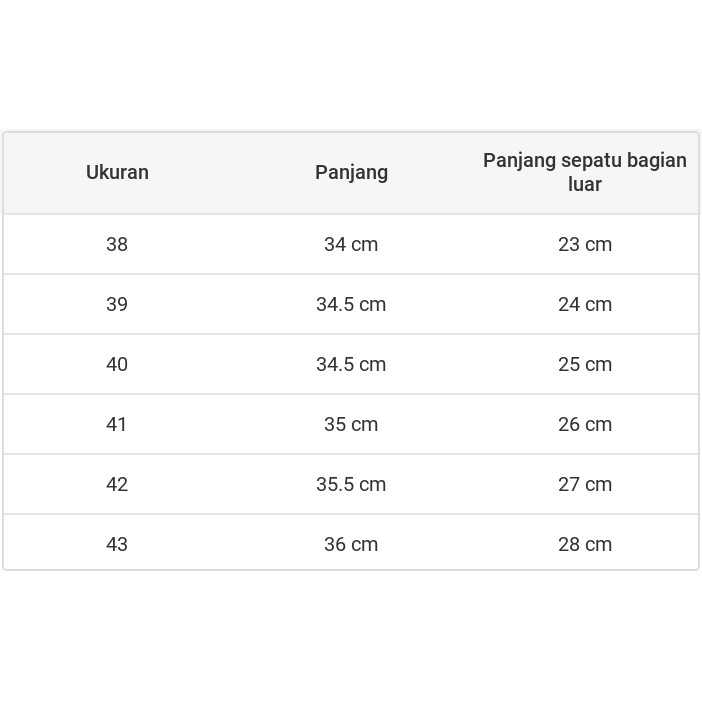Select the 23 cm outer length cell

pyautogui.click(x=585, y=244)
